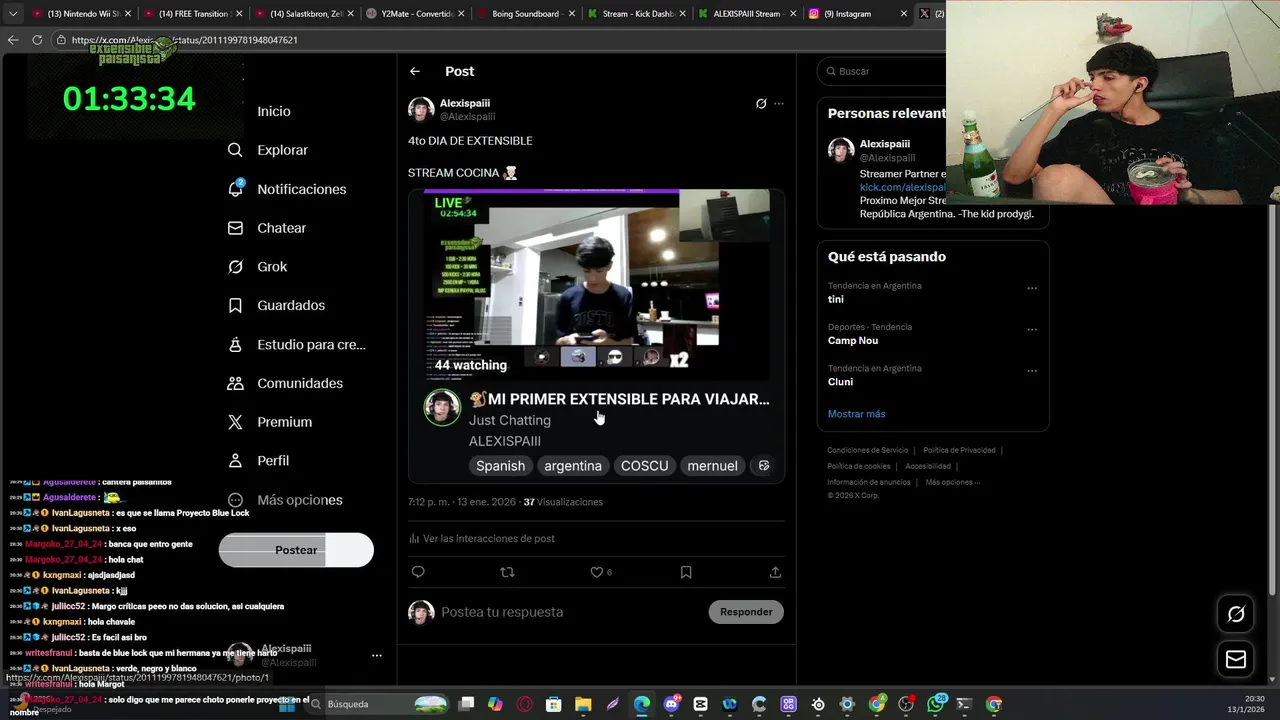Open the browser tab list dropdown

[x=13, y=14]
